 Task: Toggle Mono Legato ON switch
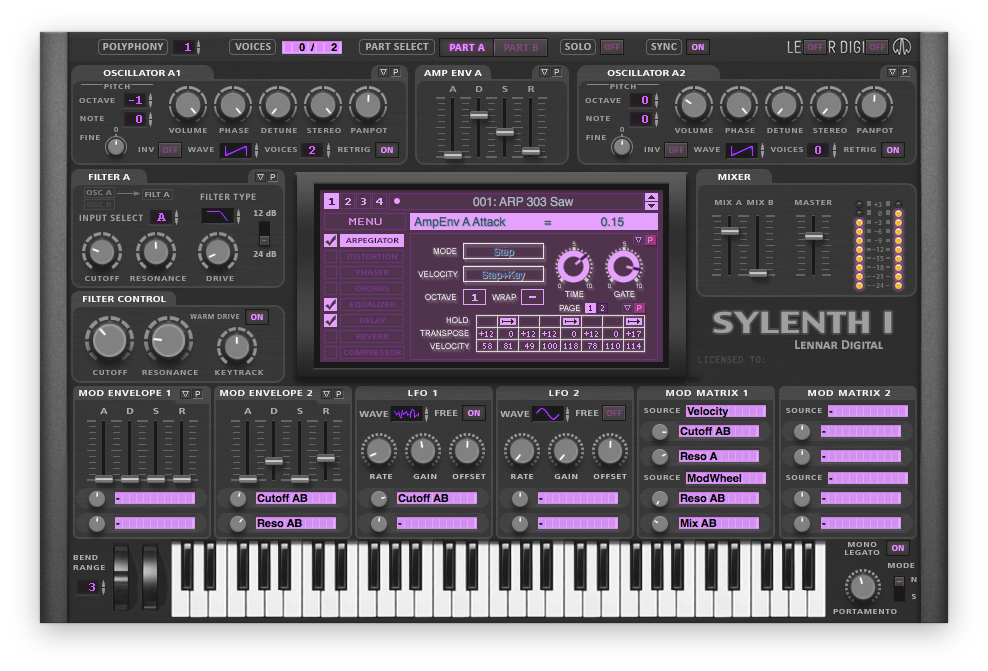point(898,548)
